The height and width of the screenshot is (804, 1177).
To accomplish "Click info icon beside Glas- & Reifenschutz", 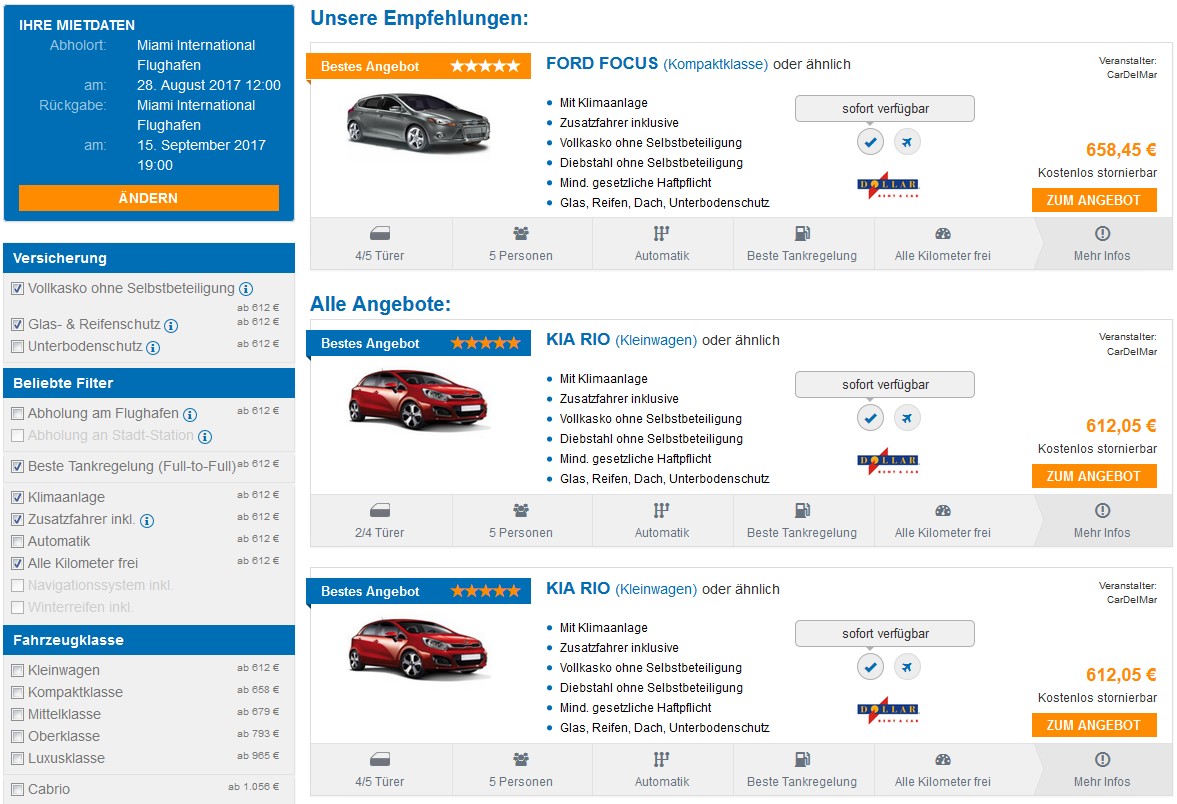I will click(171, 326).
